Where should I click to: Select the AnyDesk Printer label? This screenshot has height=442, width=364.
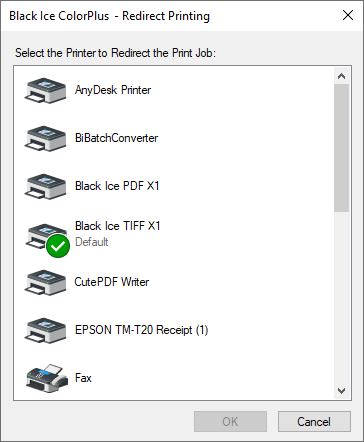pyautogui.click(x=113, y=90)
